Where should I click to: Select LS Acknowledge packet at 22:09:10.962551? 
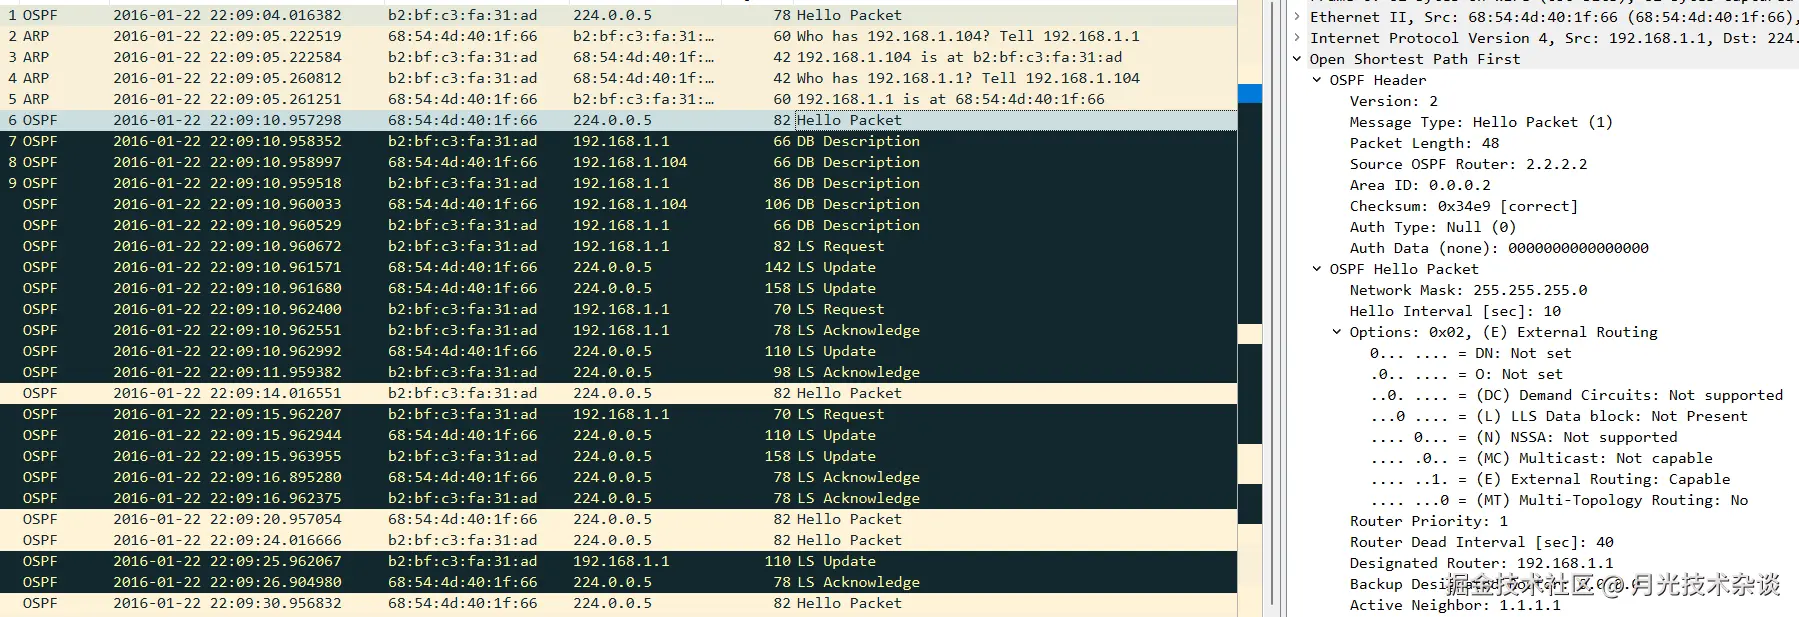click(x=618, y=330)
